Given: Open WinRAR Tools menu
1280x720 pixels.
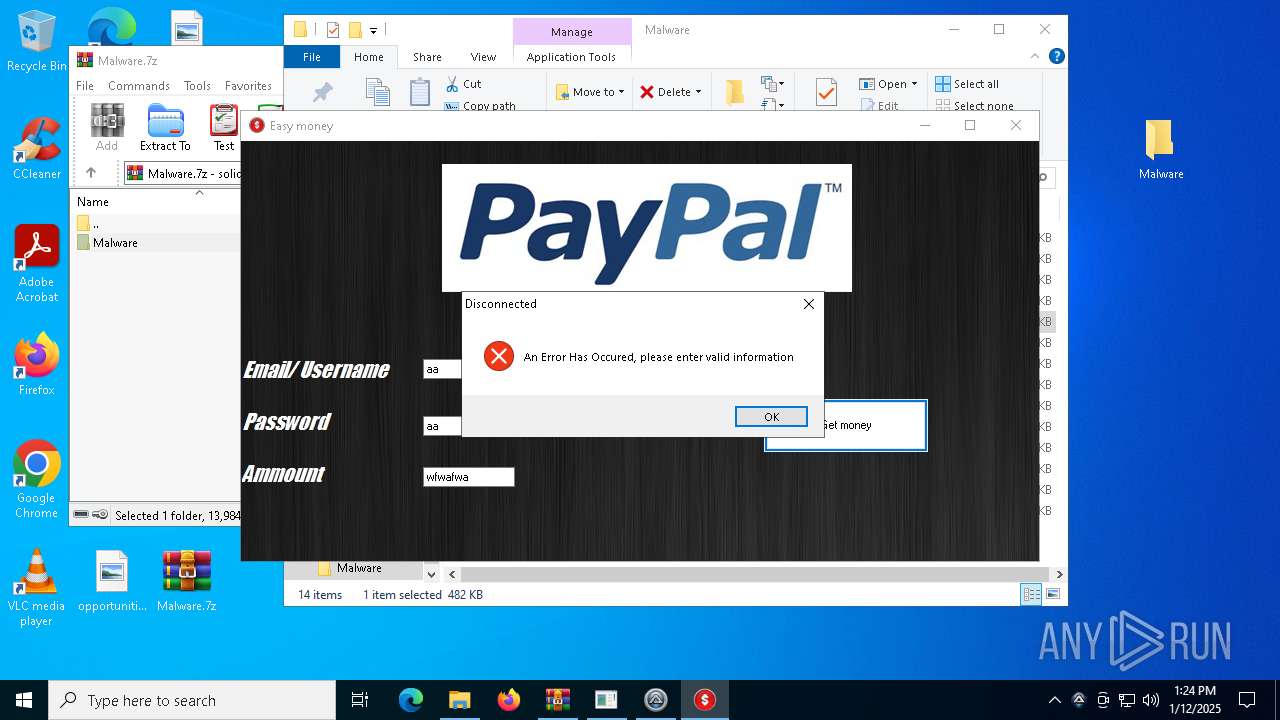Looking at the screenshot, I should tap(197, 86).
